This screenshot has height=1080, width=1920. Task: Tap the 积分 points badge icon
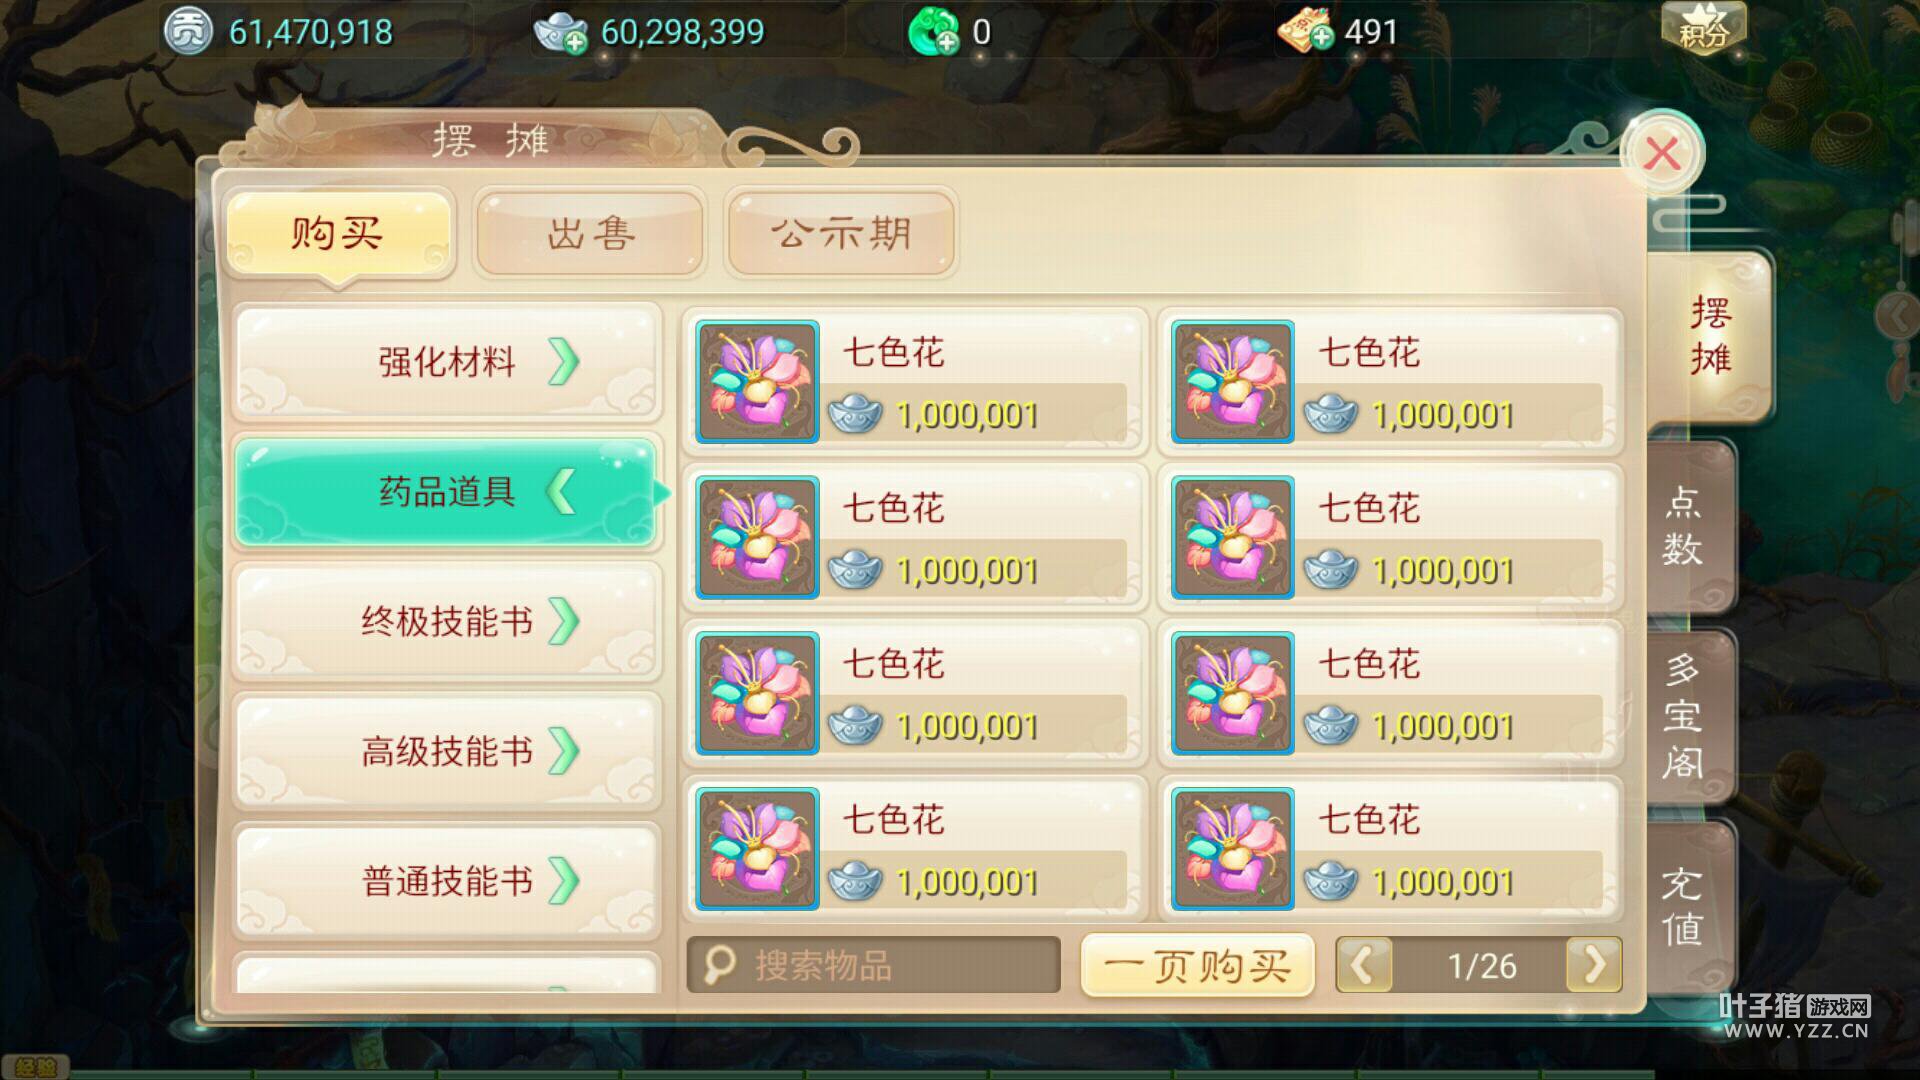click(1704, 29)
